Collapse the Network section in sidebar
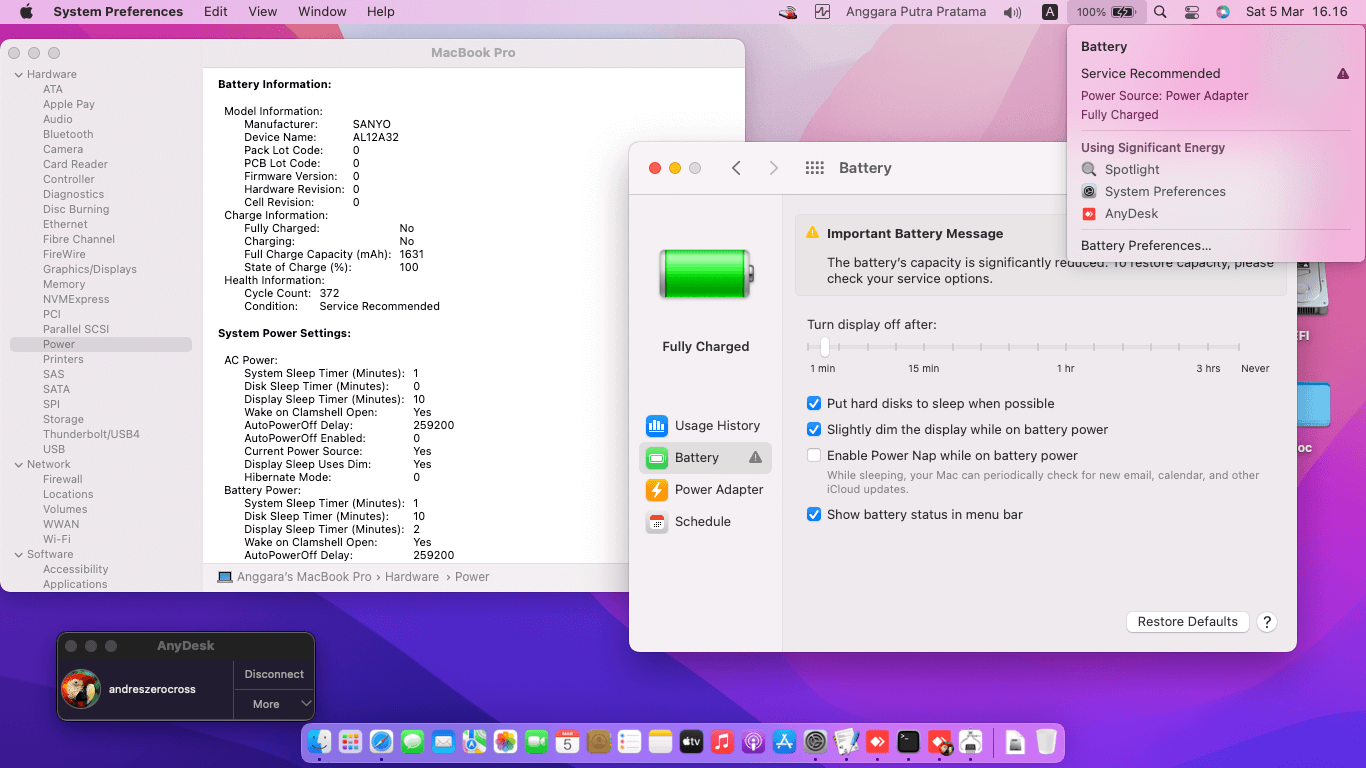 coord(18,465)
